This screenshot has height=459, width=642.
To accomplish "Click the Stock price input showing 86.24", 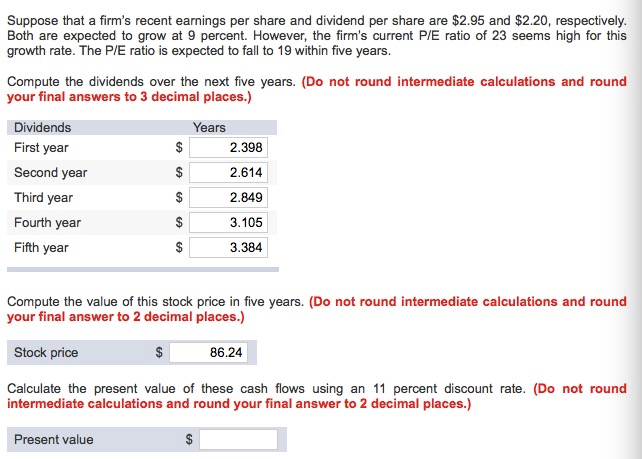I will pos(208,352).
